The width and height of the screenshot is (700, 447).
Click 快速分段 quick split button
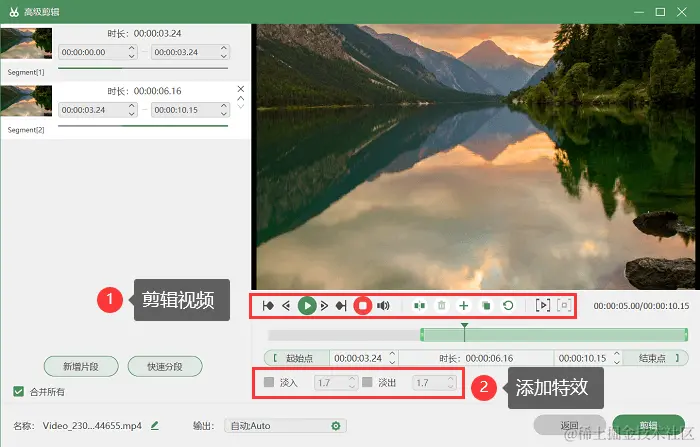click(x=165, y=367)
